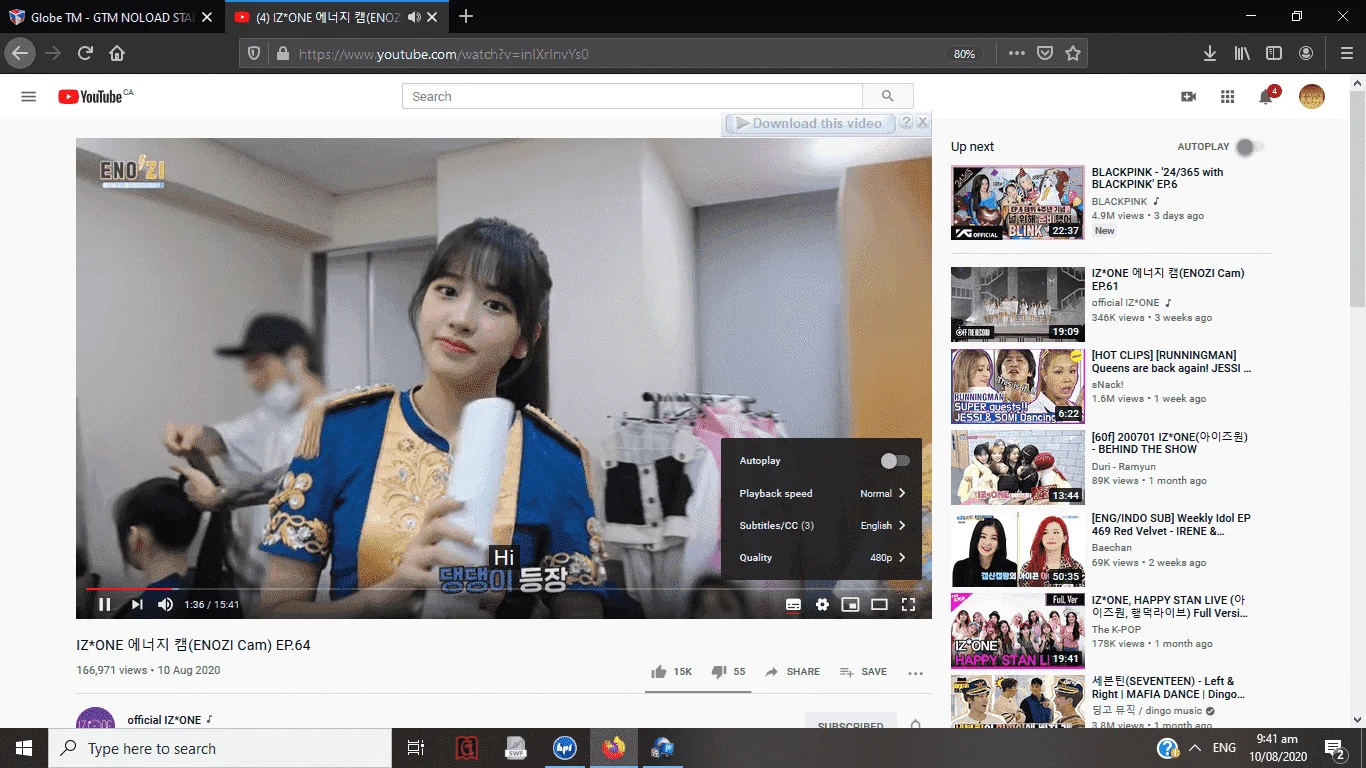Close player settings via gear icon
The image size is (1366, 768).
pos(822,604)
